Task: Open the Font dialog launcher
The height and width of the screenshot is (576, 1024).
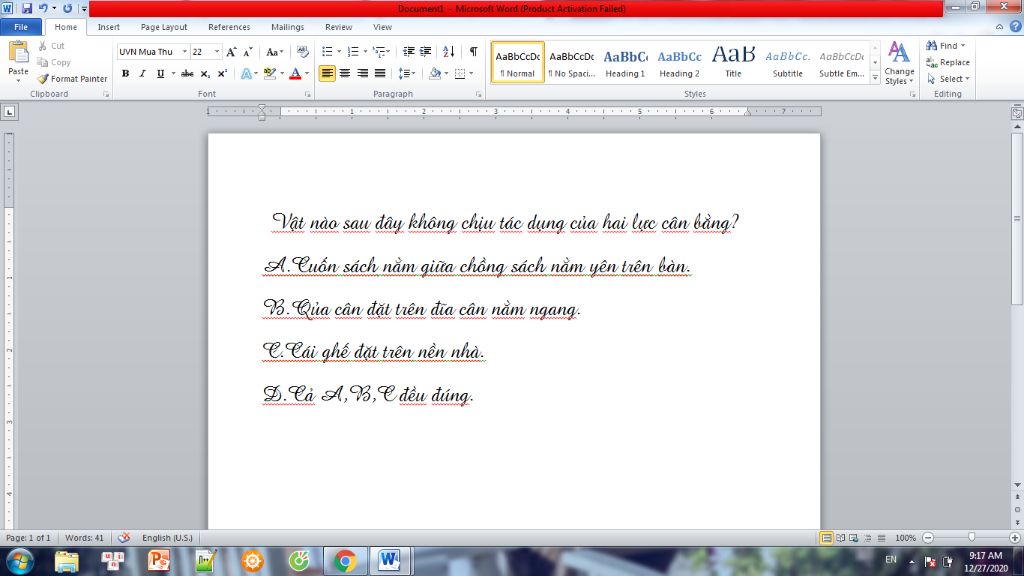Action: pos(308,95)
